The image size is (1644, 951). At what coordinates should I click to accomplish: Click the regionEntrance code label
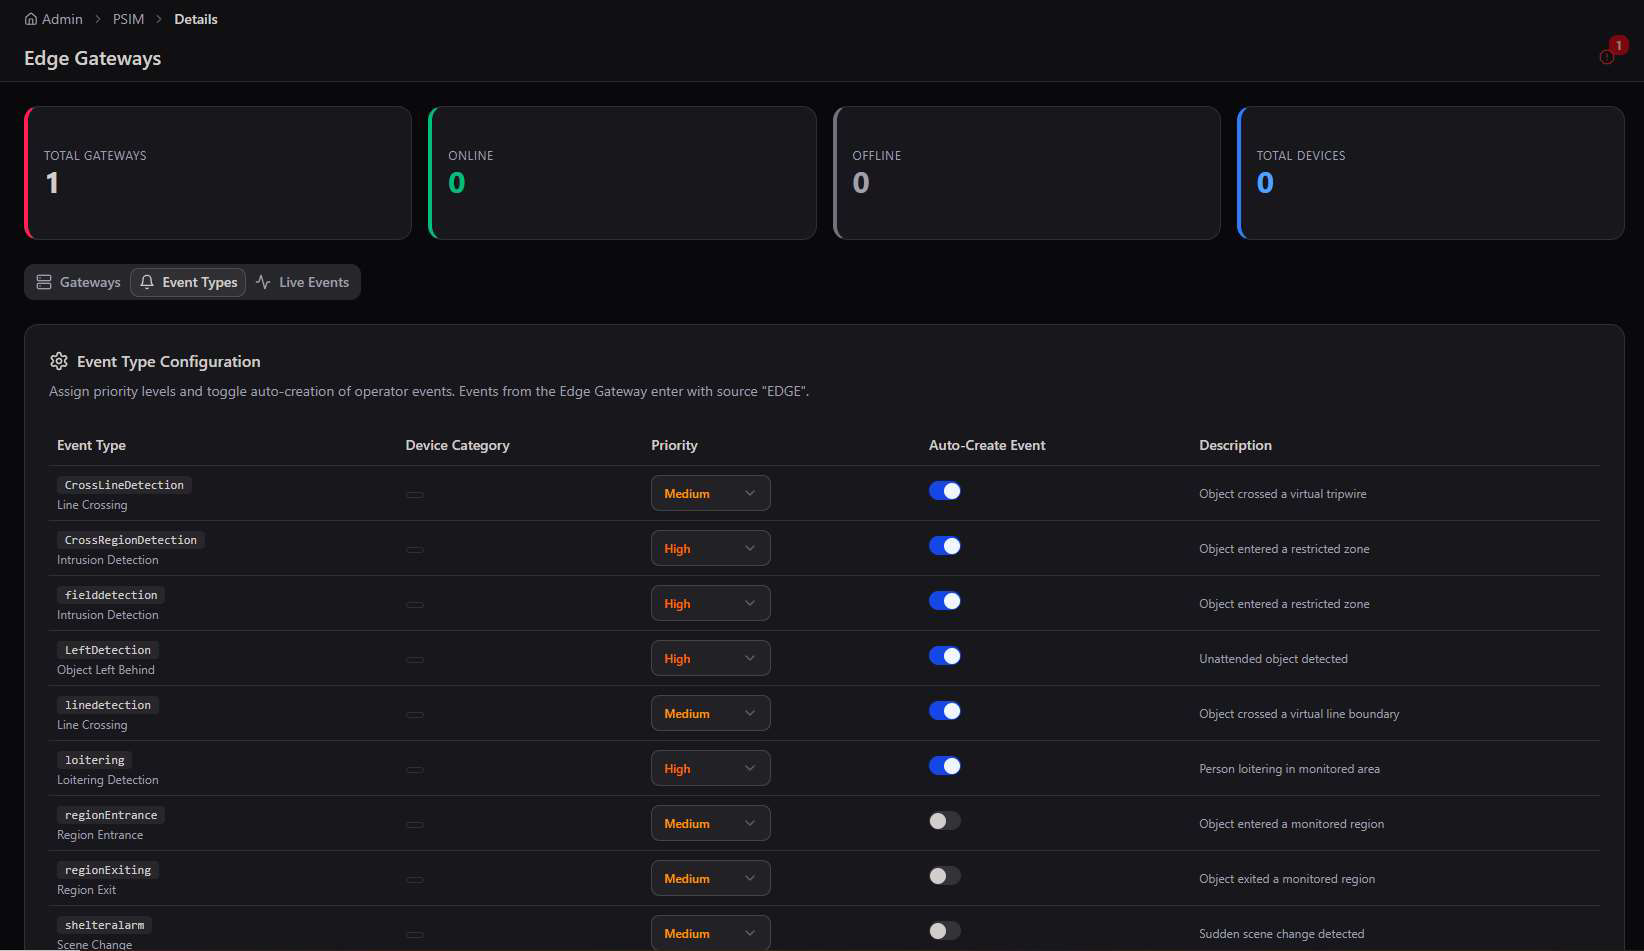(111, 815)
